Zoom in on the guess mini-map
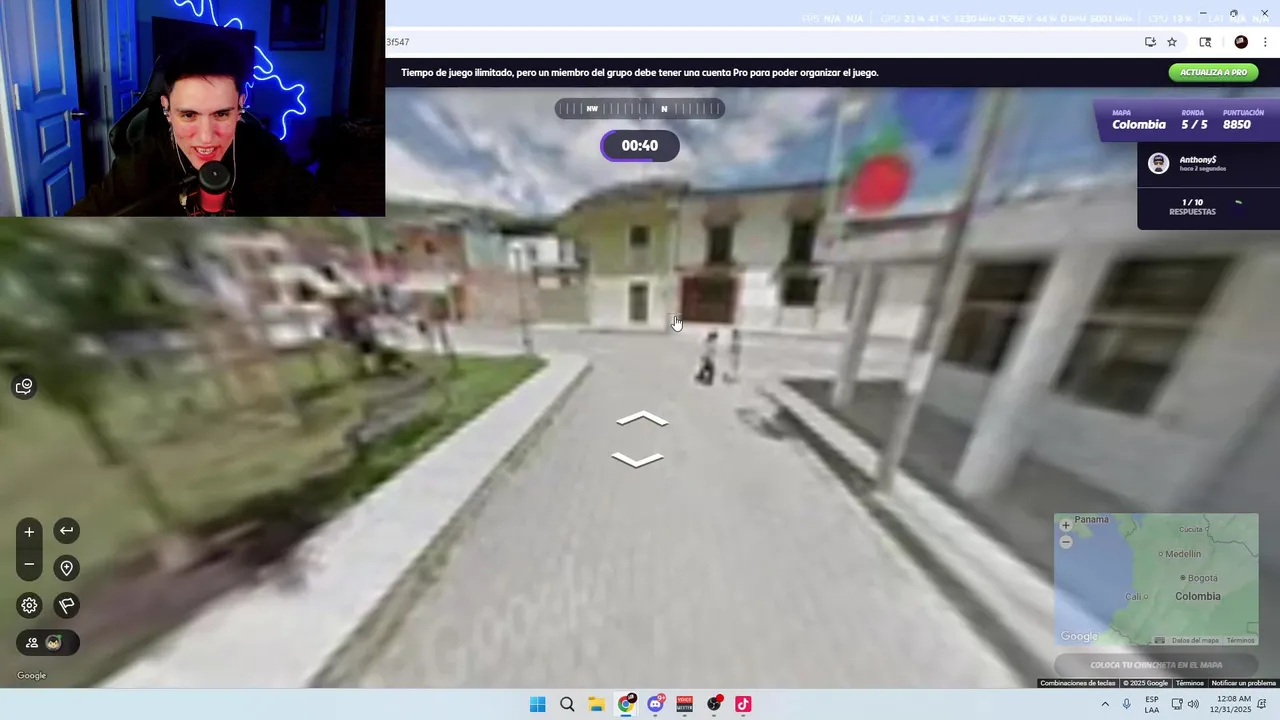 pyautogui.click(x=1066, y=525)
